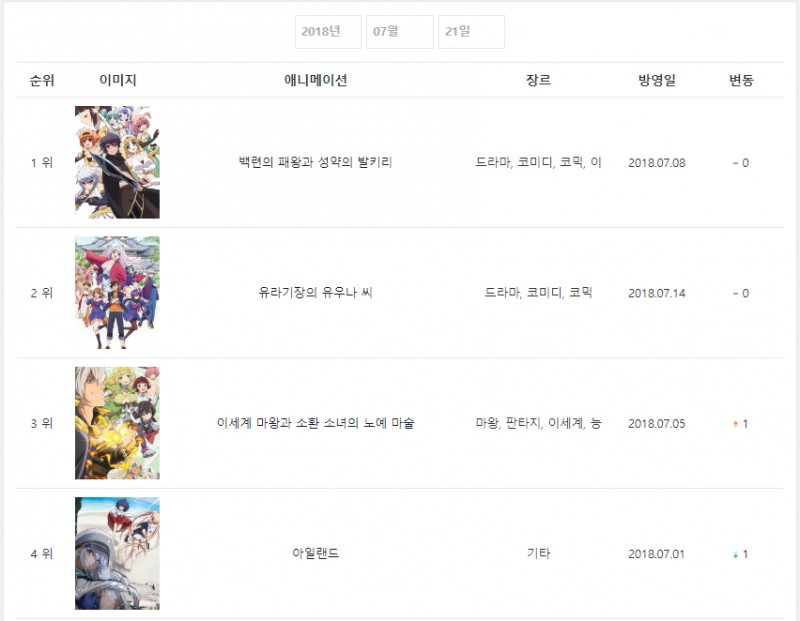The image size is (800, 621).
Task: Open the 21일 day dropdown
Action: click(471, 32)
